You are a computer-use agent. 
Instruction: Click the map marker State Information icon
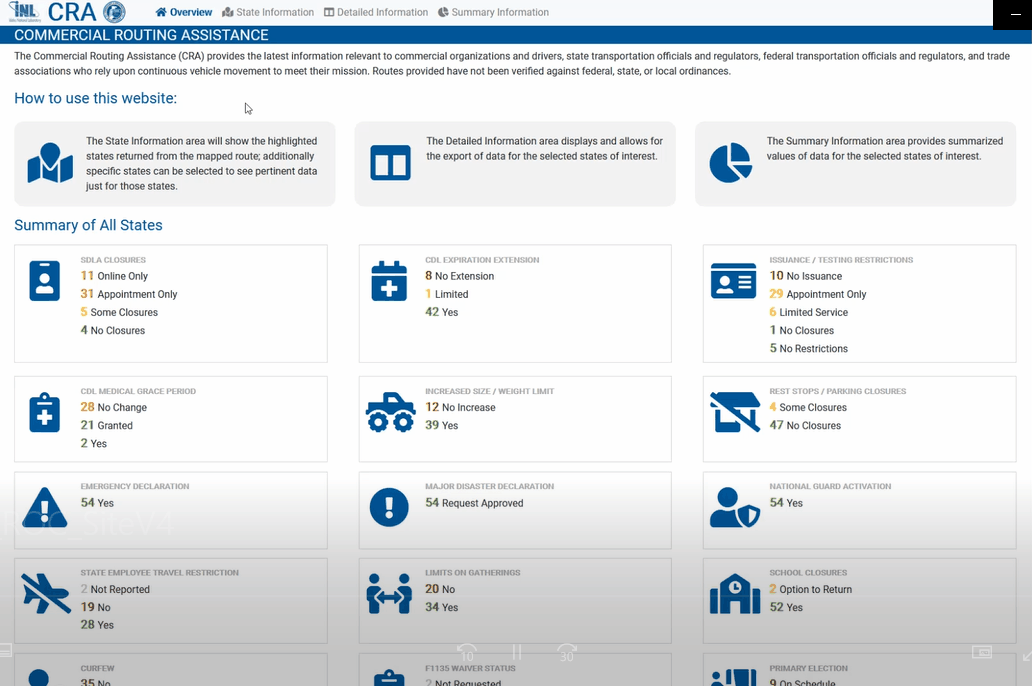tap(50, 163)
